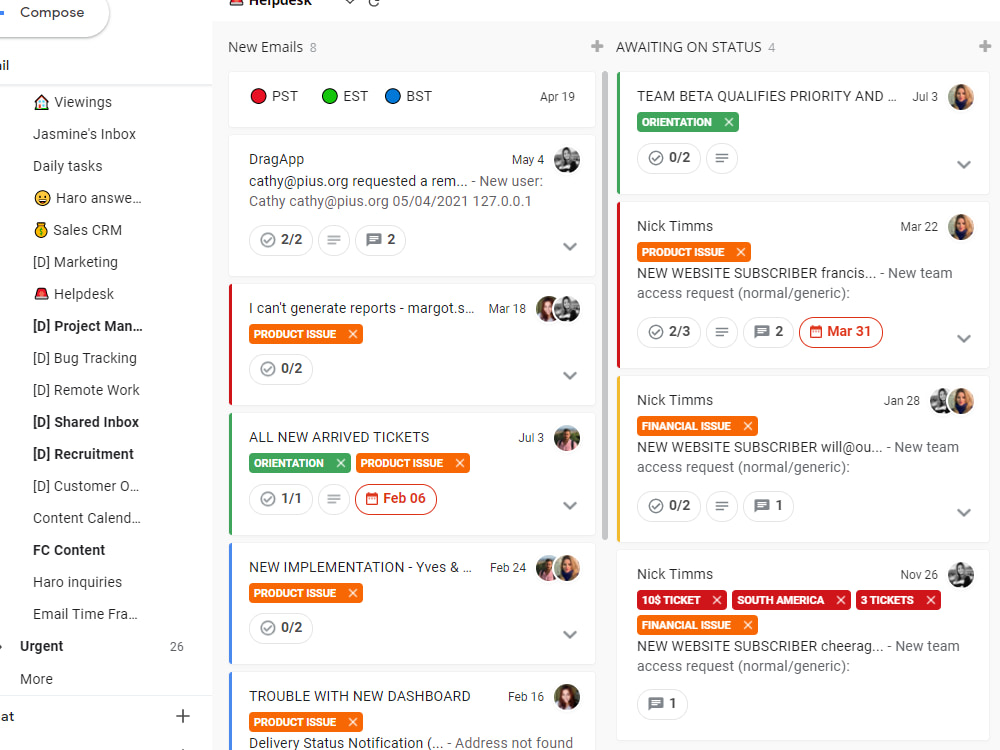Open comments on Nick Timms Mar 22 card
1000x750 pixels.
(768, 332)
